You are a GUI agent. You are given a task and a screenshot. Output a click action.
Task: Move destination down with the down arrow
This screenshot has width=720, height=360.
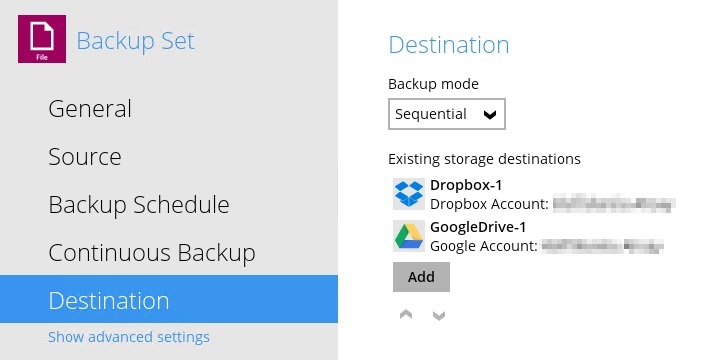coord(439,315)
